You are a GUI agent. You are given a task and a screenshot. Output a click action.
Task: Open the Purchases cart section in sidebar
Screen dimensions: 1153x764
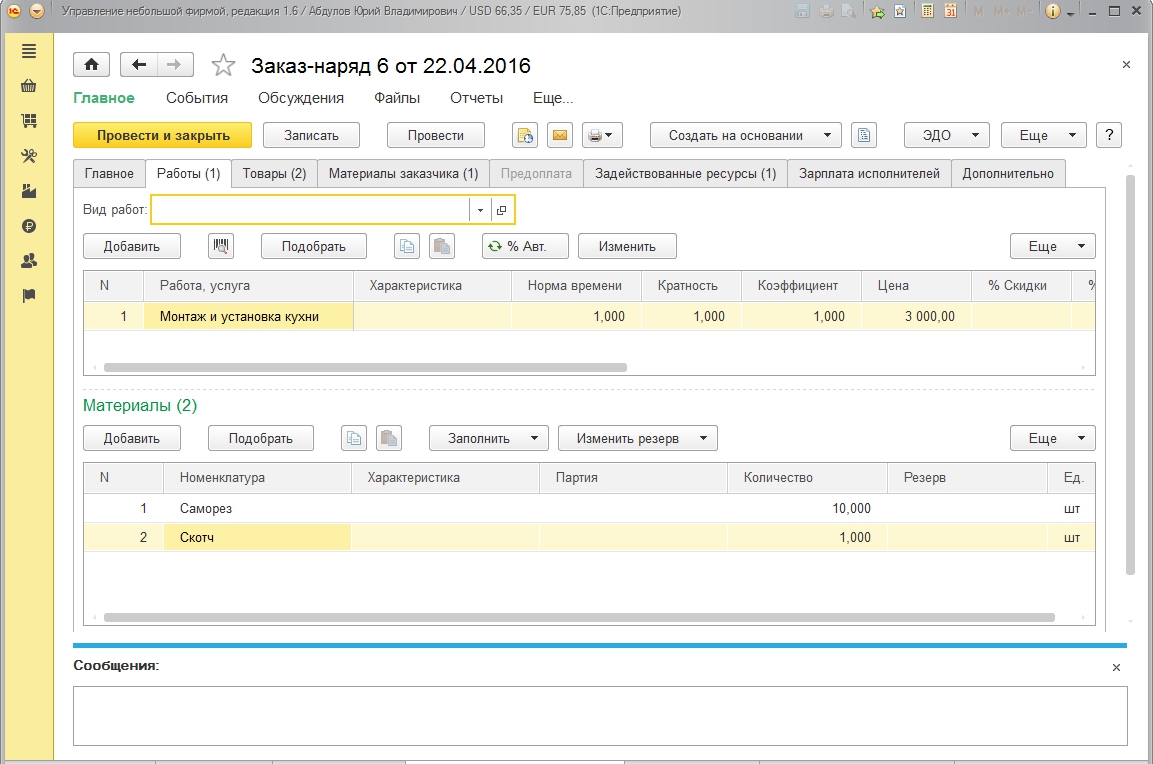pos(29,86)
